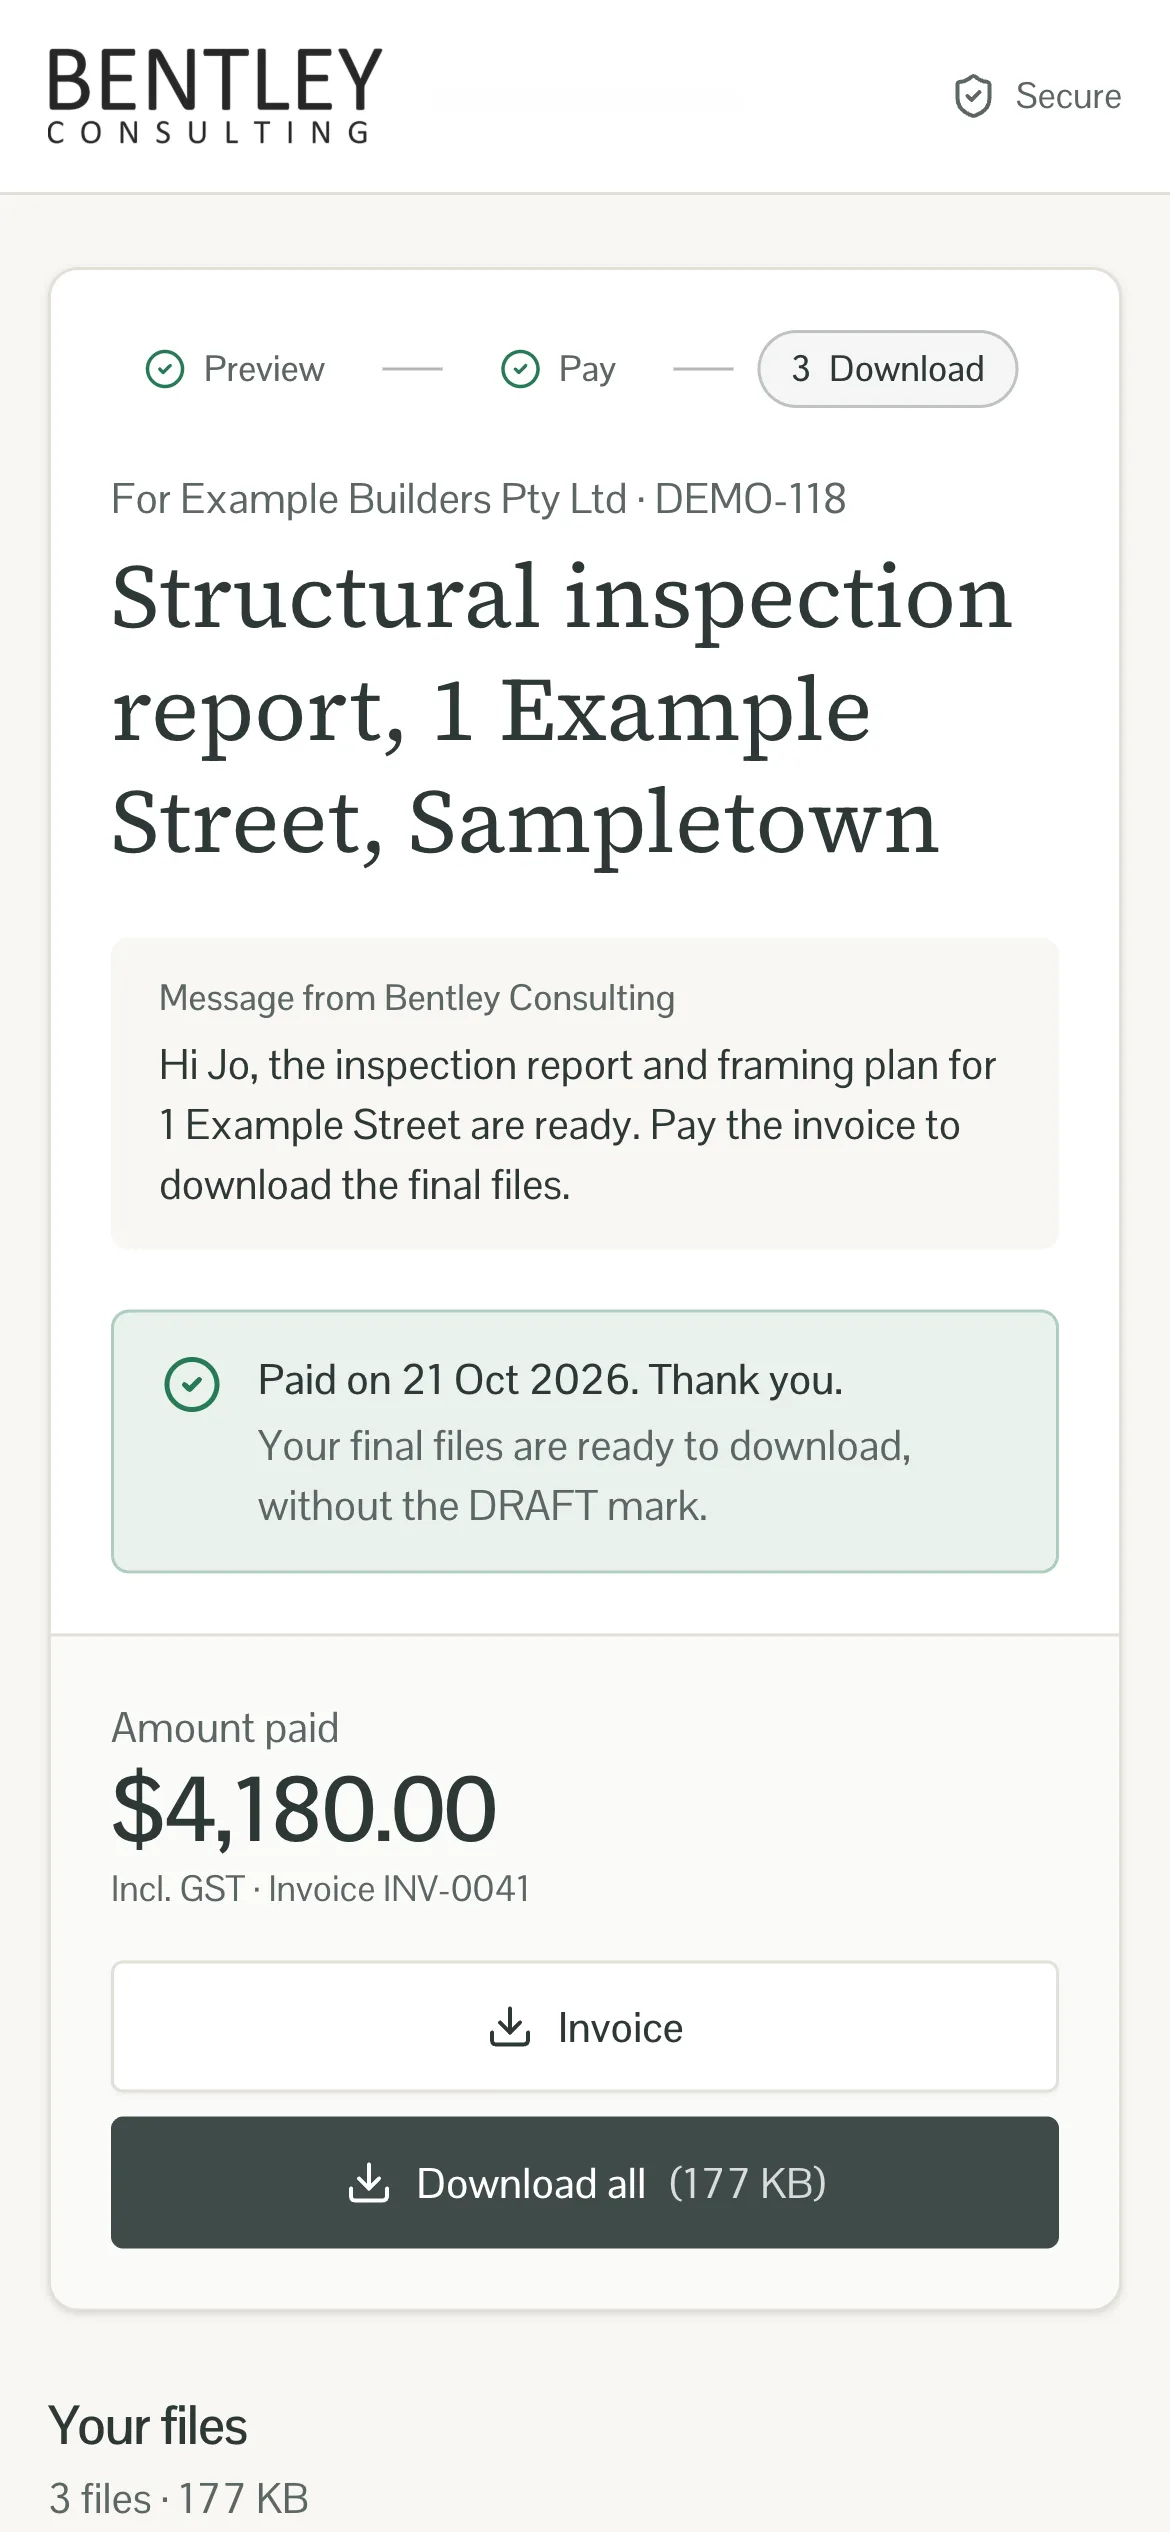Download the Invoice

tap(585, 2027)
